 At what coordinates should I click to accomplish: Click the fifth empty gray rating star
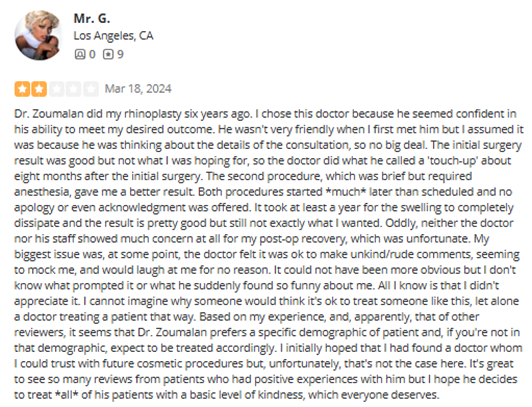(x=91, y=89)
